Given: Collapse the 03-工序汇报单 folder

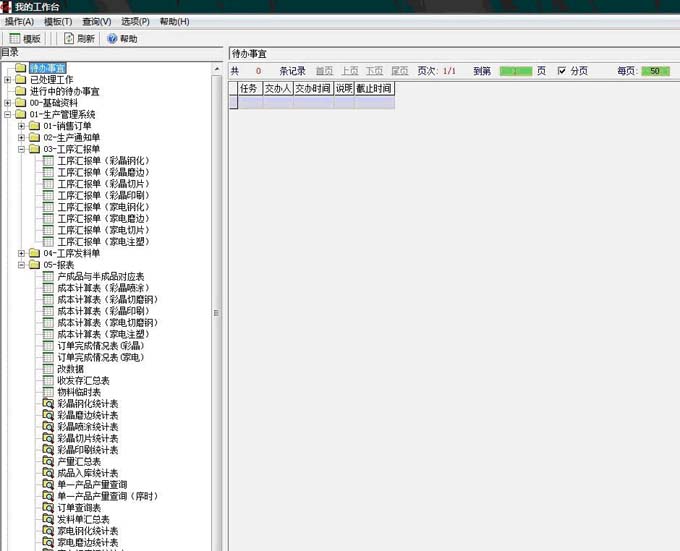Looking at the screenshot, I should point(22,149).
